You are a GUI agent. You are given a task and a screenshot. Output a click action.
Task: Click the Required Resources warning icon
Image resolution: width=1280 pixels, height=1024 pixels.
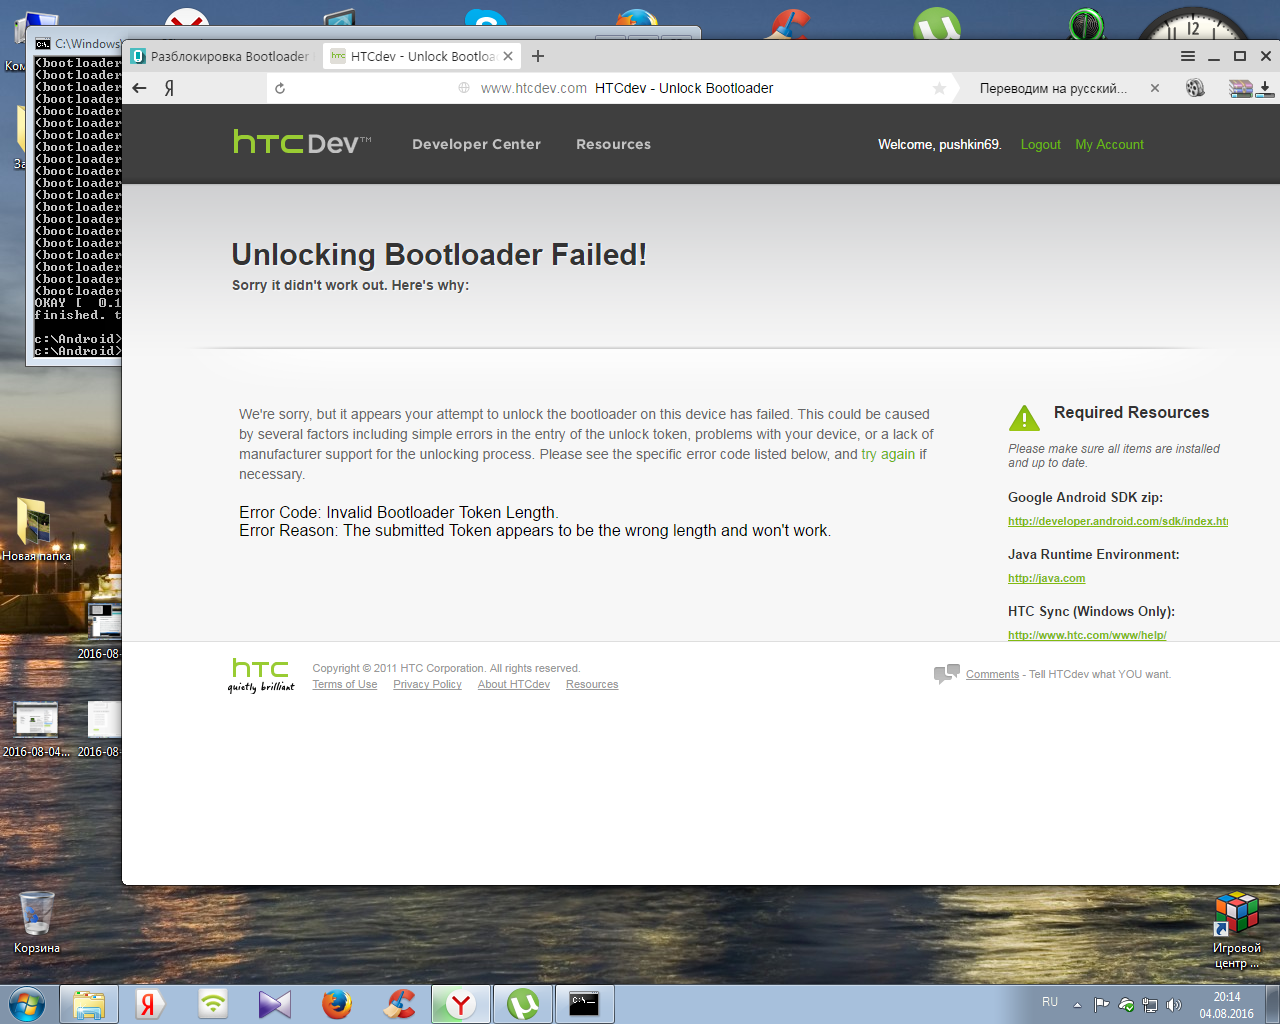[x=1024, y=417]
